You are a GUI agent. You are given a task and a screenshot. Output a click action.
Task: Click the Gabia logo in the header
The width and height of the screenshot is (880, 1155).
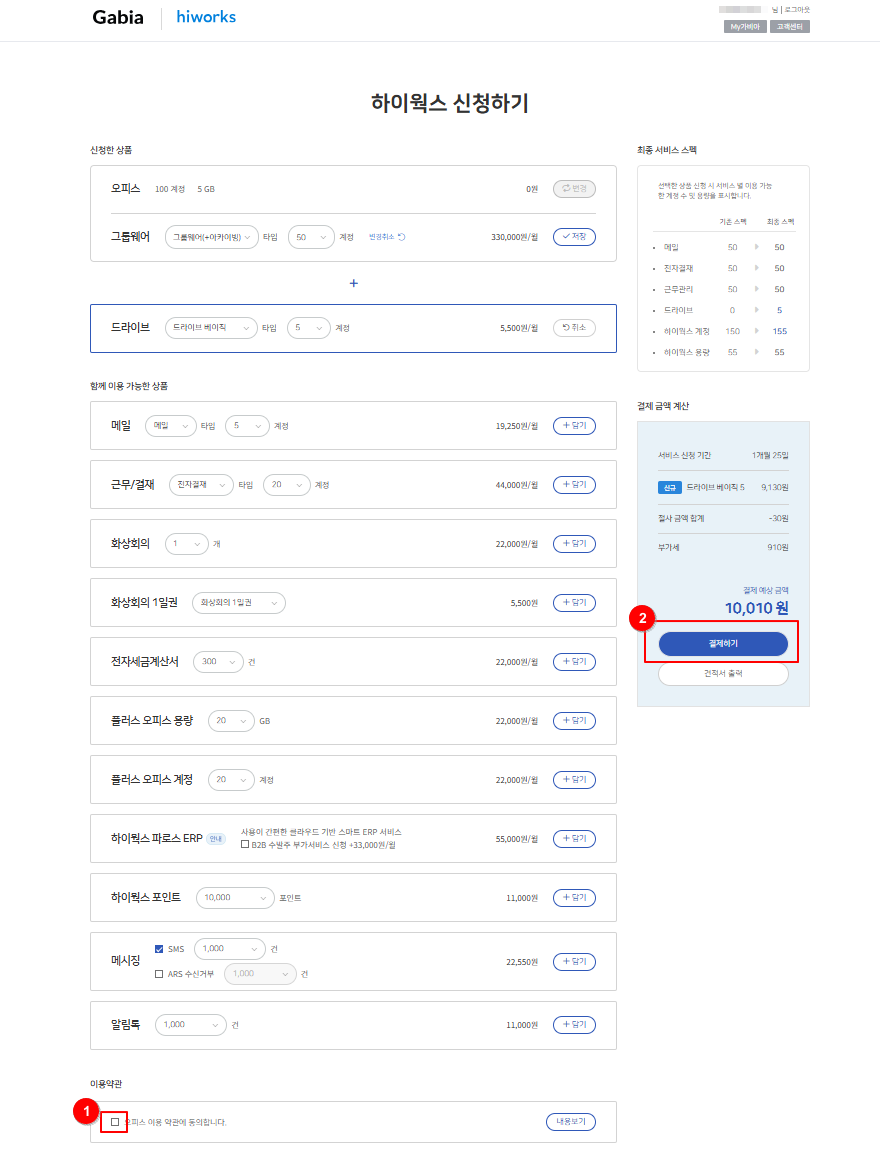pos(118,18)
